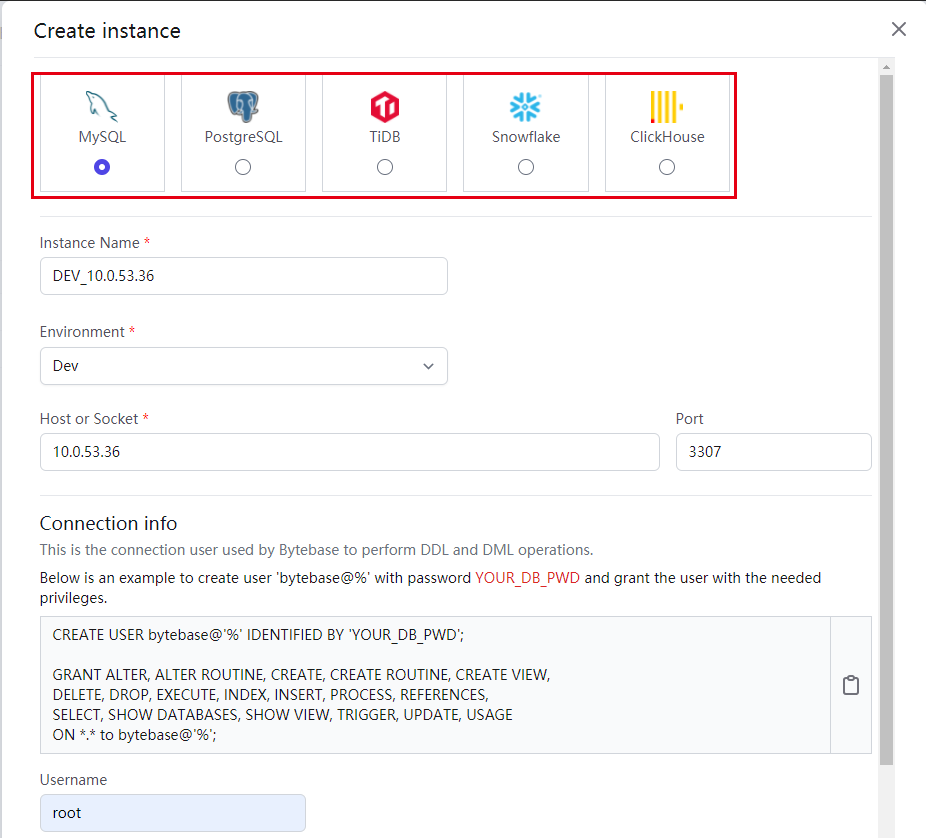
Task: Select the MySQL radio button
Action: pos(102,167)
